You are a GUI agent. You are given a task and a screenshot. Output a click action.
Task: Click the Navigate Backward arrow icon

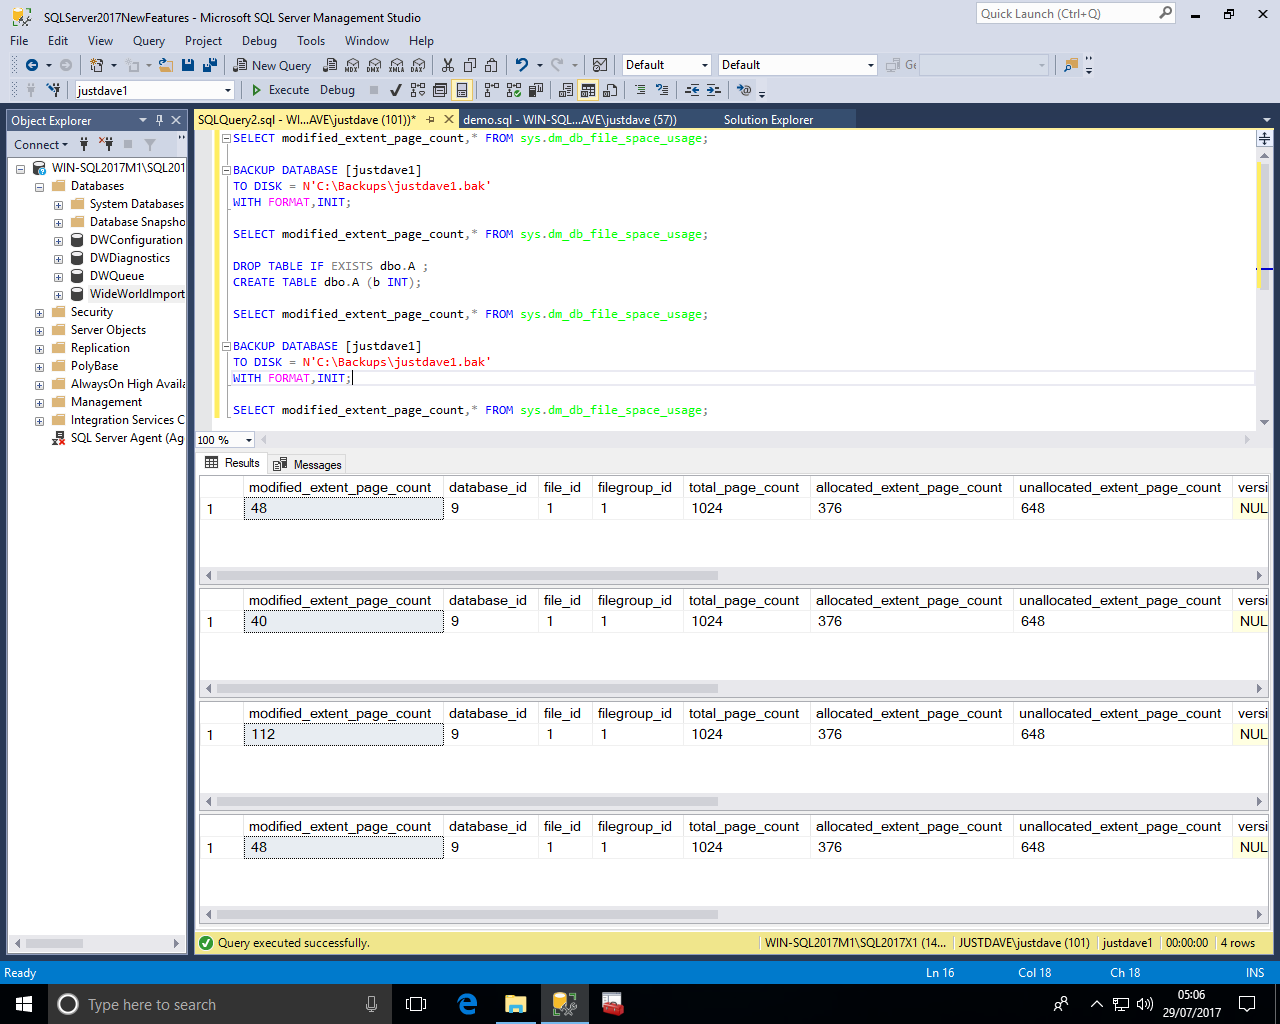[32, 65]
